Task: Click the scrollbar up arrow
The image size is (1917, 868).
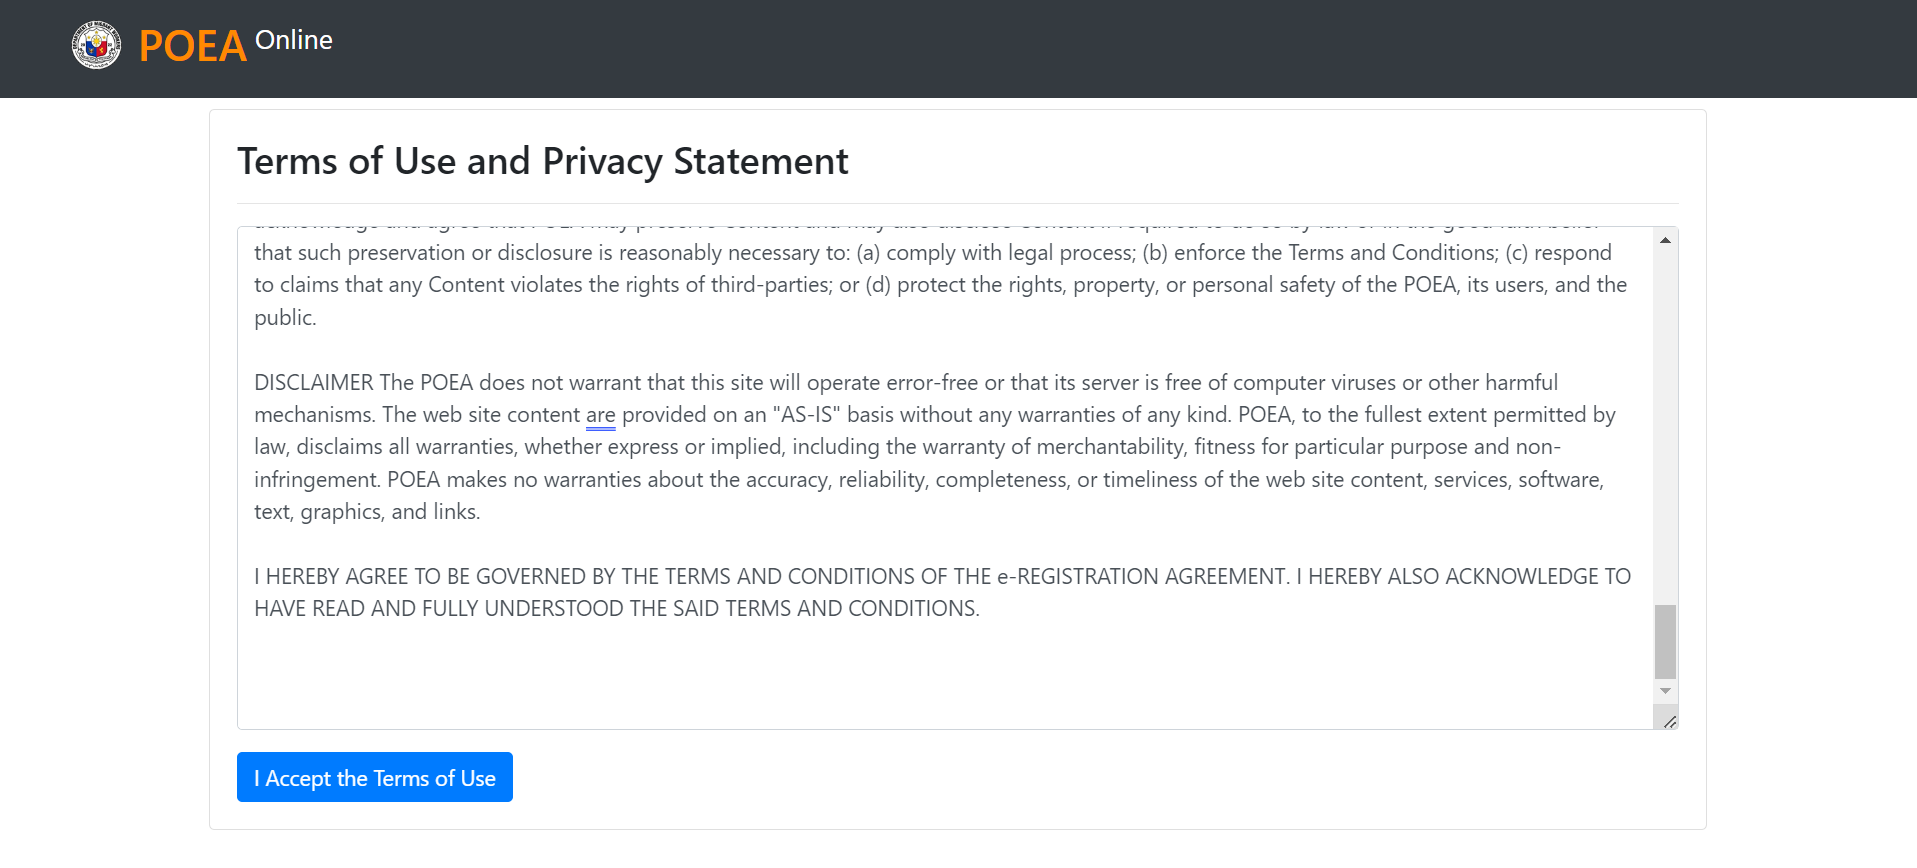Action: (x=1665, y=240)
